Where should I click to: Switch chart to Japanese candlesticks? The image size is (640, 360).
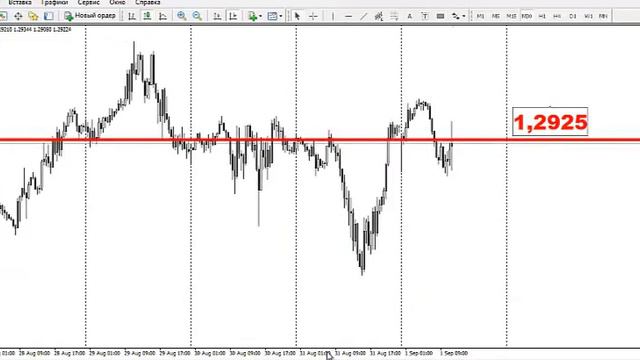147,16
